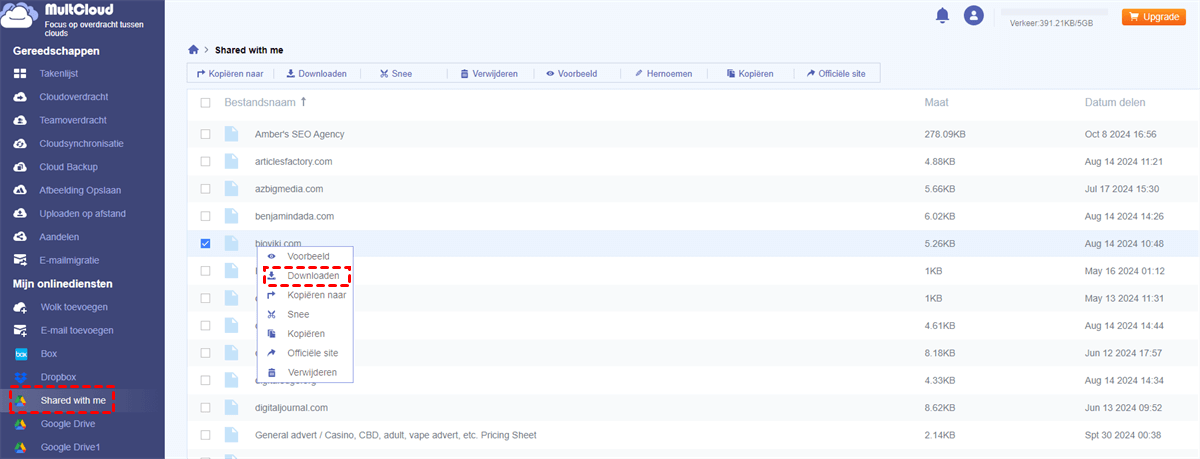Open Teamoverdracht in the sidebar
The height and width of the screenshot is (459, 1200).
point(72,120)
